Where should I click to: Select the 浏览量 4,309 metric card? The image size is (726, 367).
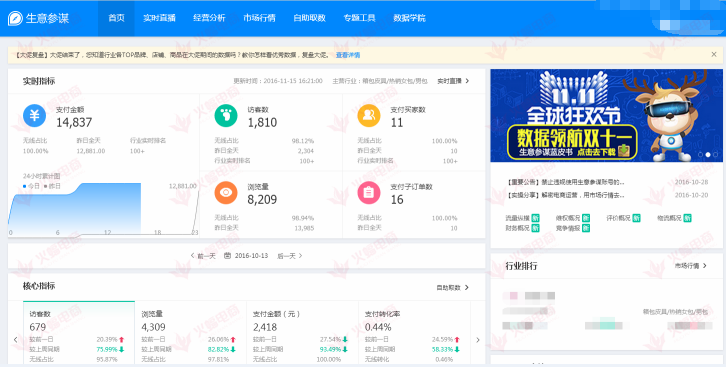click(x=191, y=333)
